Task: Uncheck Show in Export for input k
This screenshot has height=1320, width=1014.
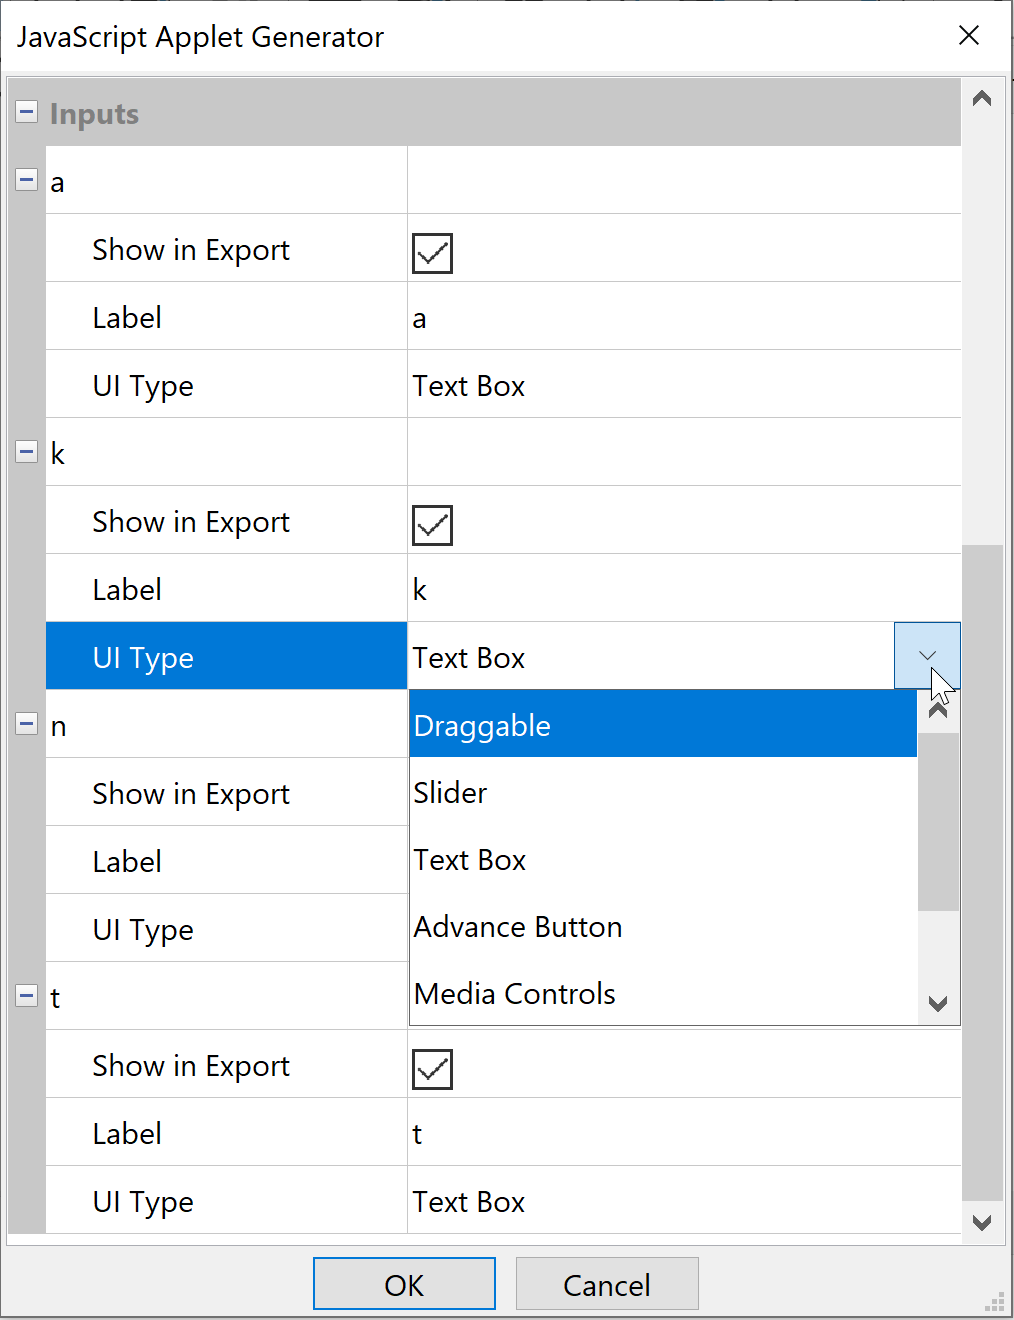Action: point(432,525)
